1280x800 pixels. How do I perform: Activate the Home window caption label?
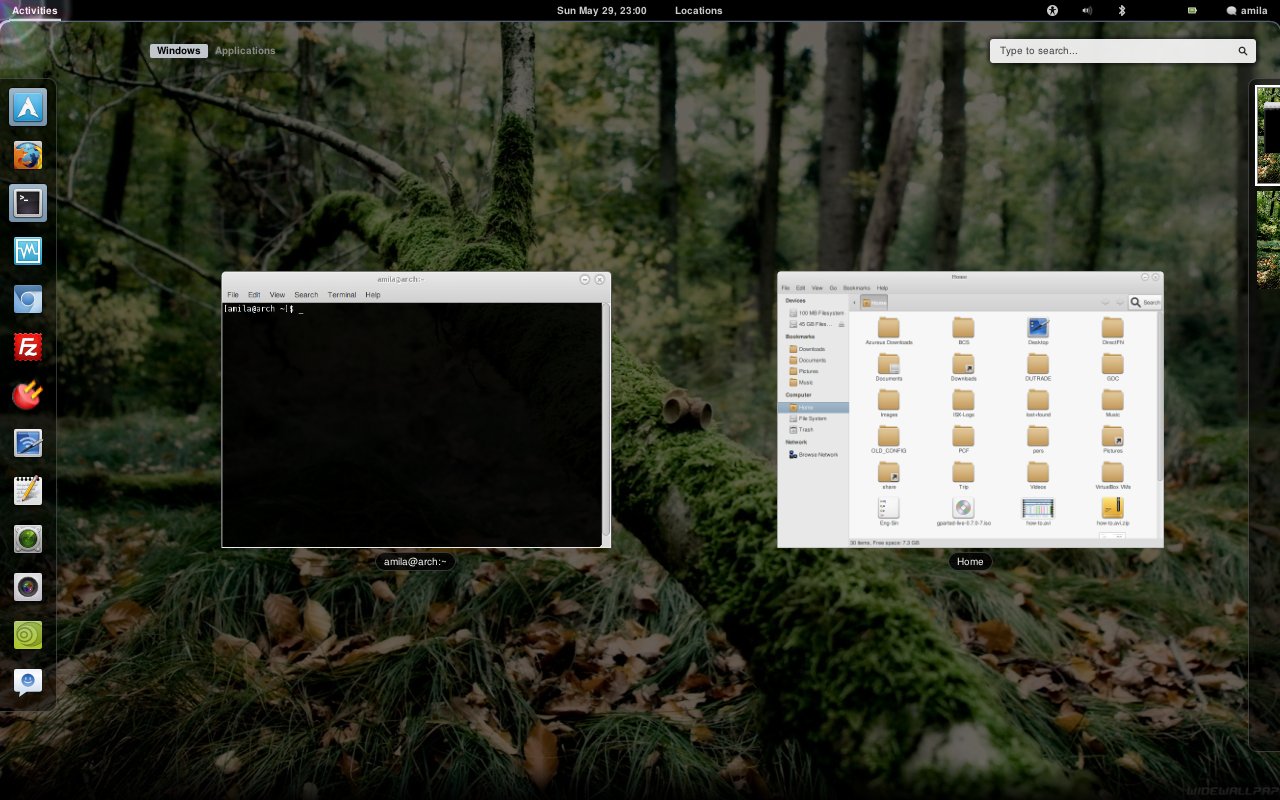[x=970, y=562]
